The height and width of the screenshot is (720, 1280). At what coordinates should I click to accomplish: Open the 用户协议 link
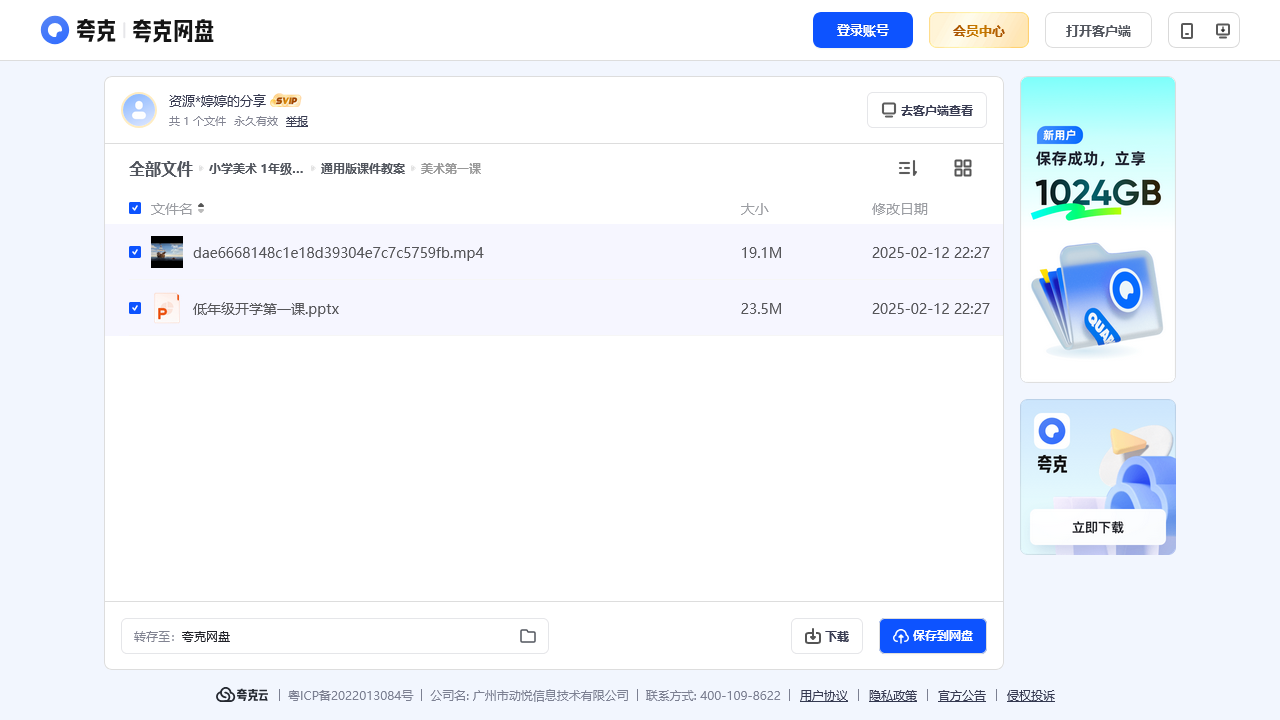(x=824, y=696)
